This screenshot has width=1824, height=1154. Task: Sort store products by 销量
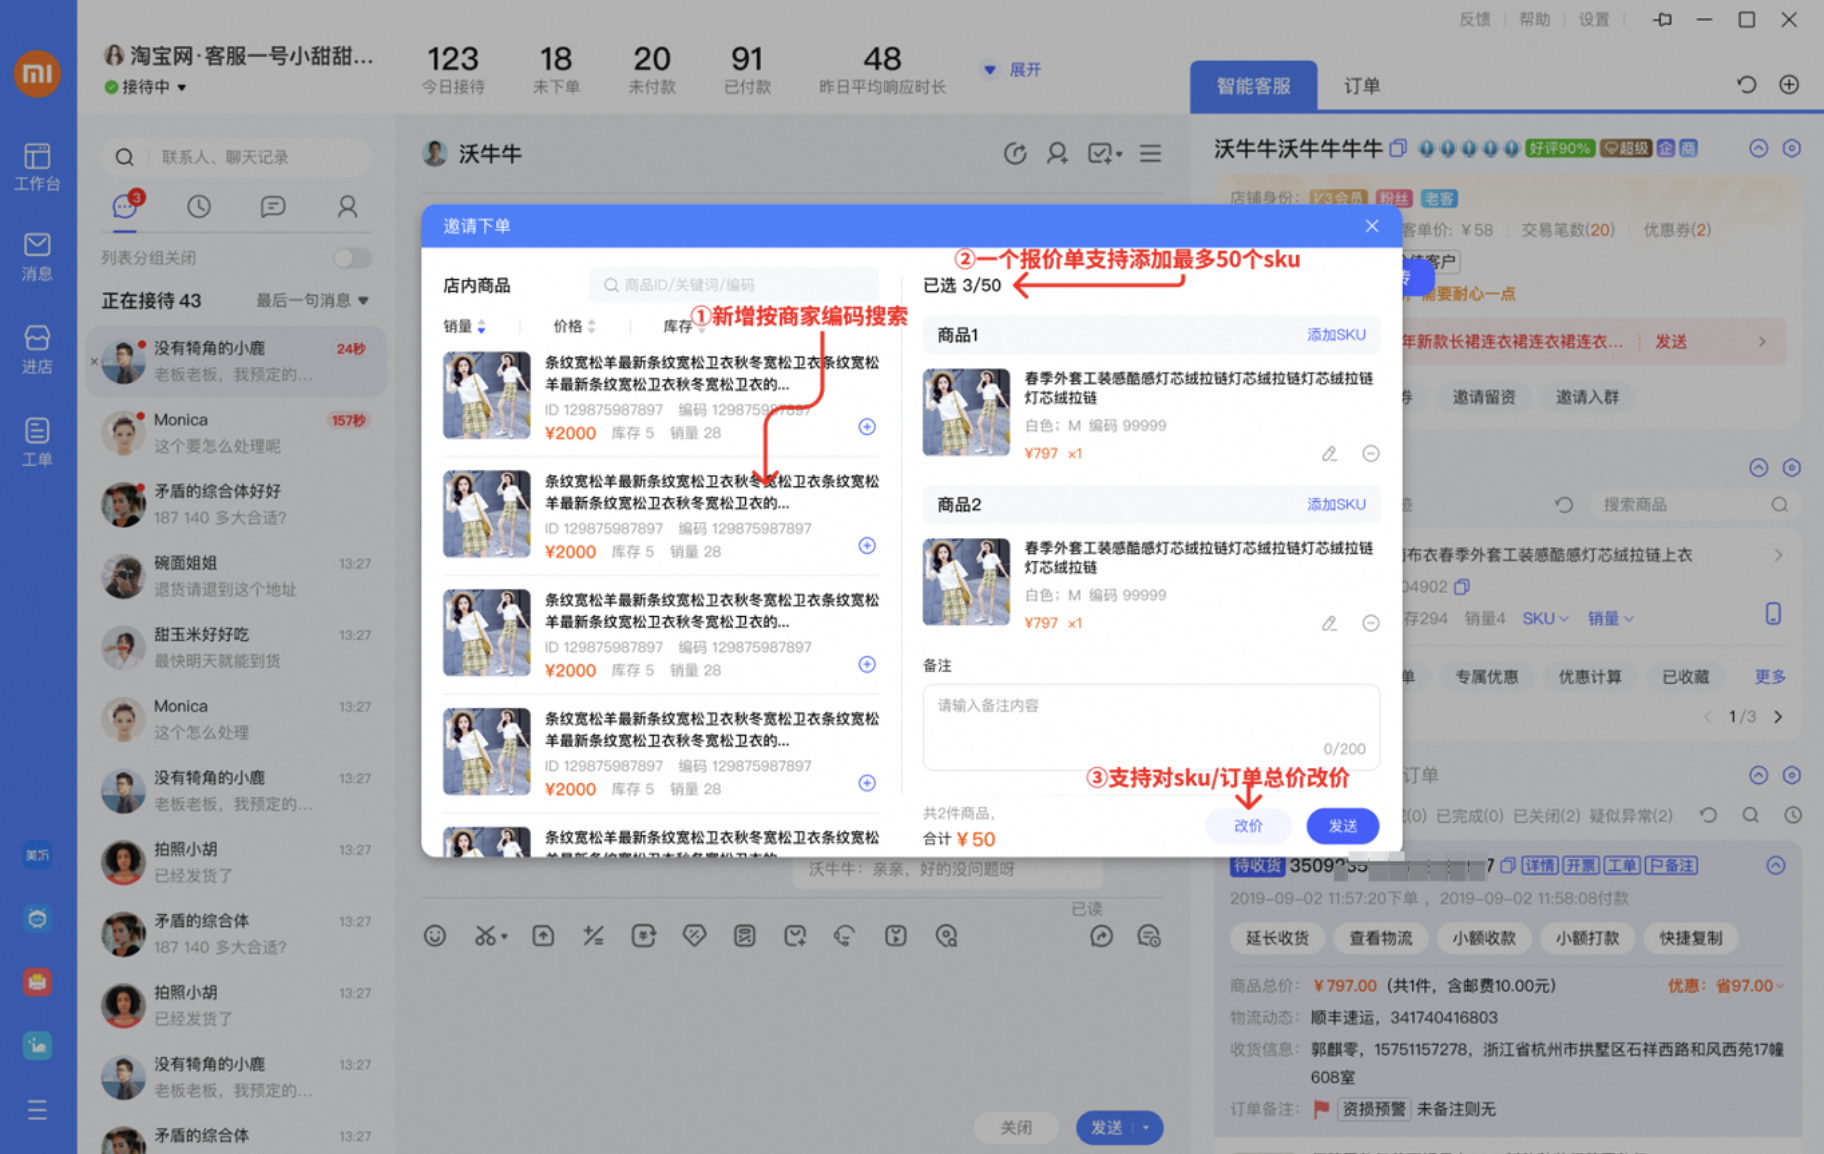click(x=465, y=326)
